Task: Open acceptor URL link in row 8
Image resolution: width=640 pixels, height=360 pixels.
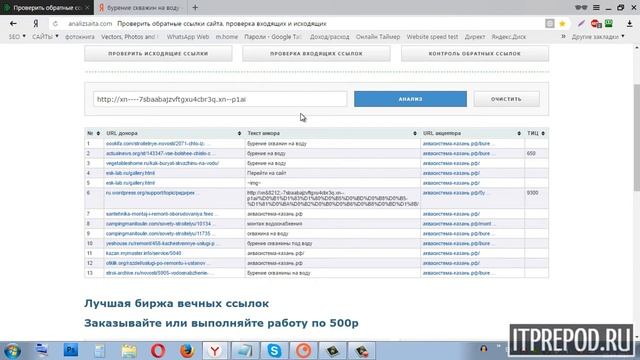Action: tap(458, 224)
